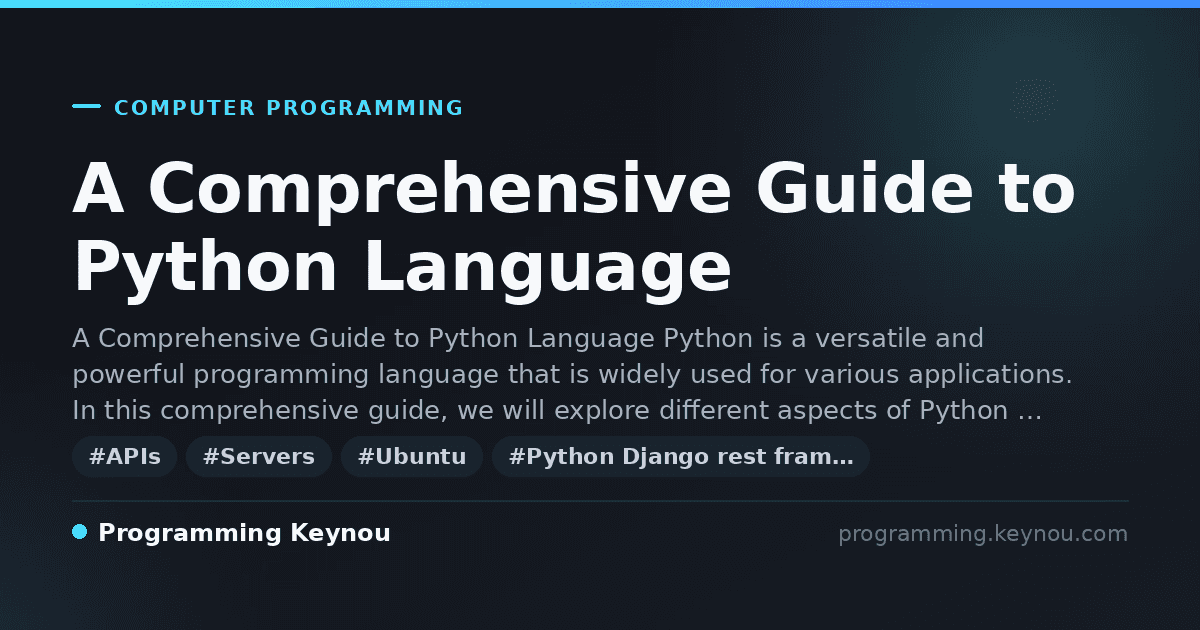Screen dimensions: 1200x630
Task: Click the cyan dot beside Programming Keynou
Action: 80,532
